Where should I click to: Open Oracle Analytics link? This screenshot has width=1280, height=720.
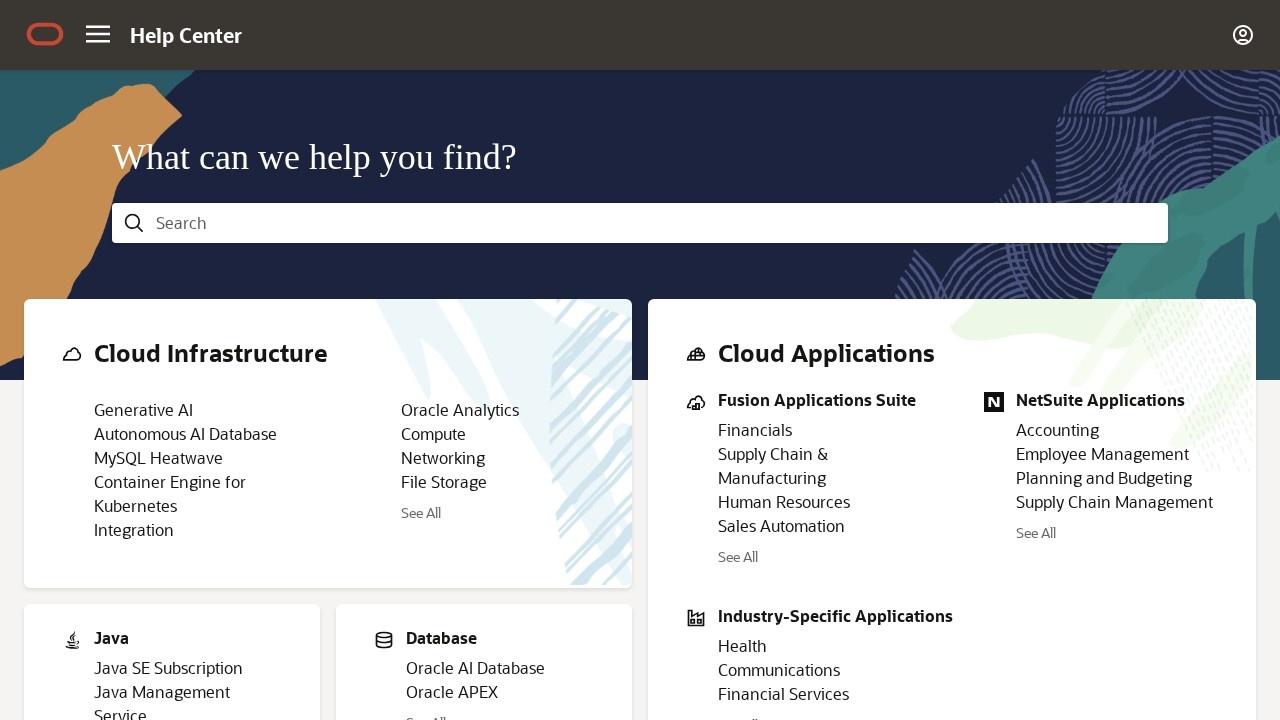[x=460, y=410]
